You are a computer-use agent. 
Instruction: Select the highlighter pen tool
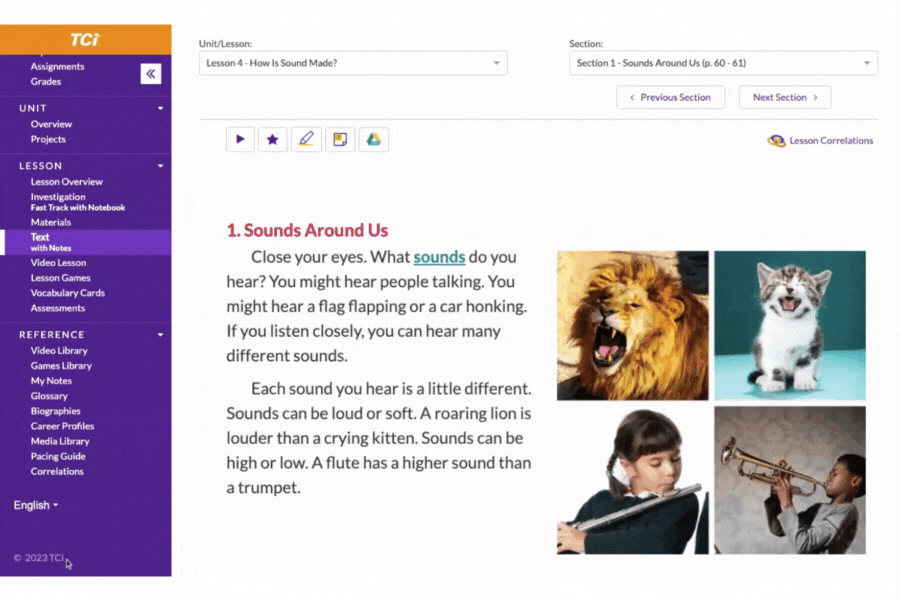307,140
